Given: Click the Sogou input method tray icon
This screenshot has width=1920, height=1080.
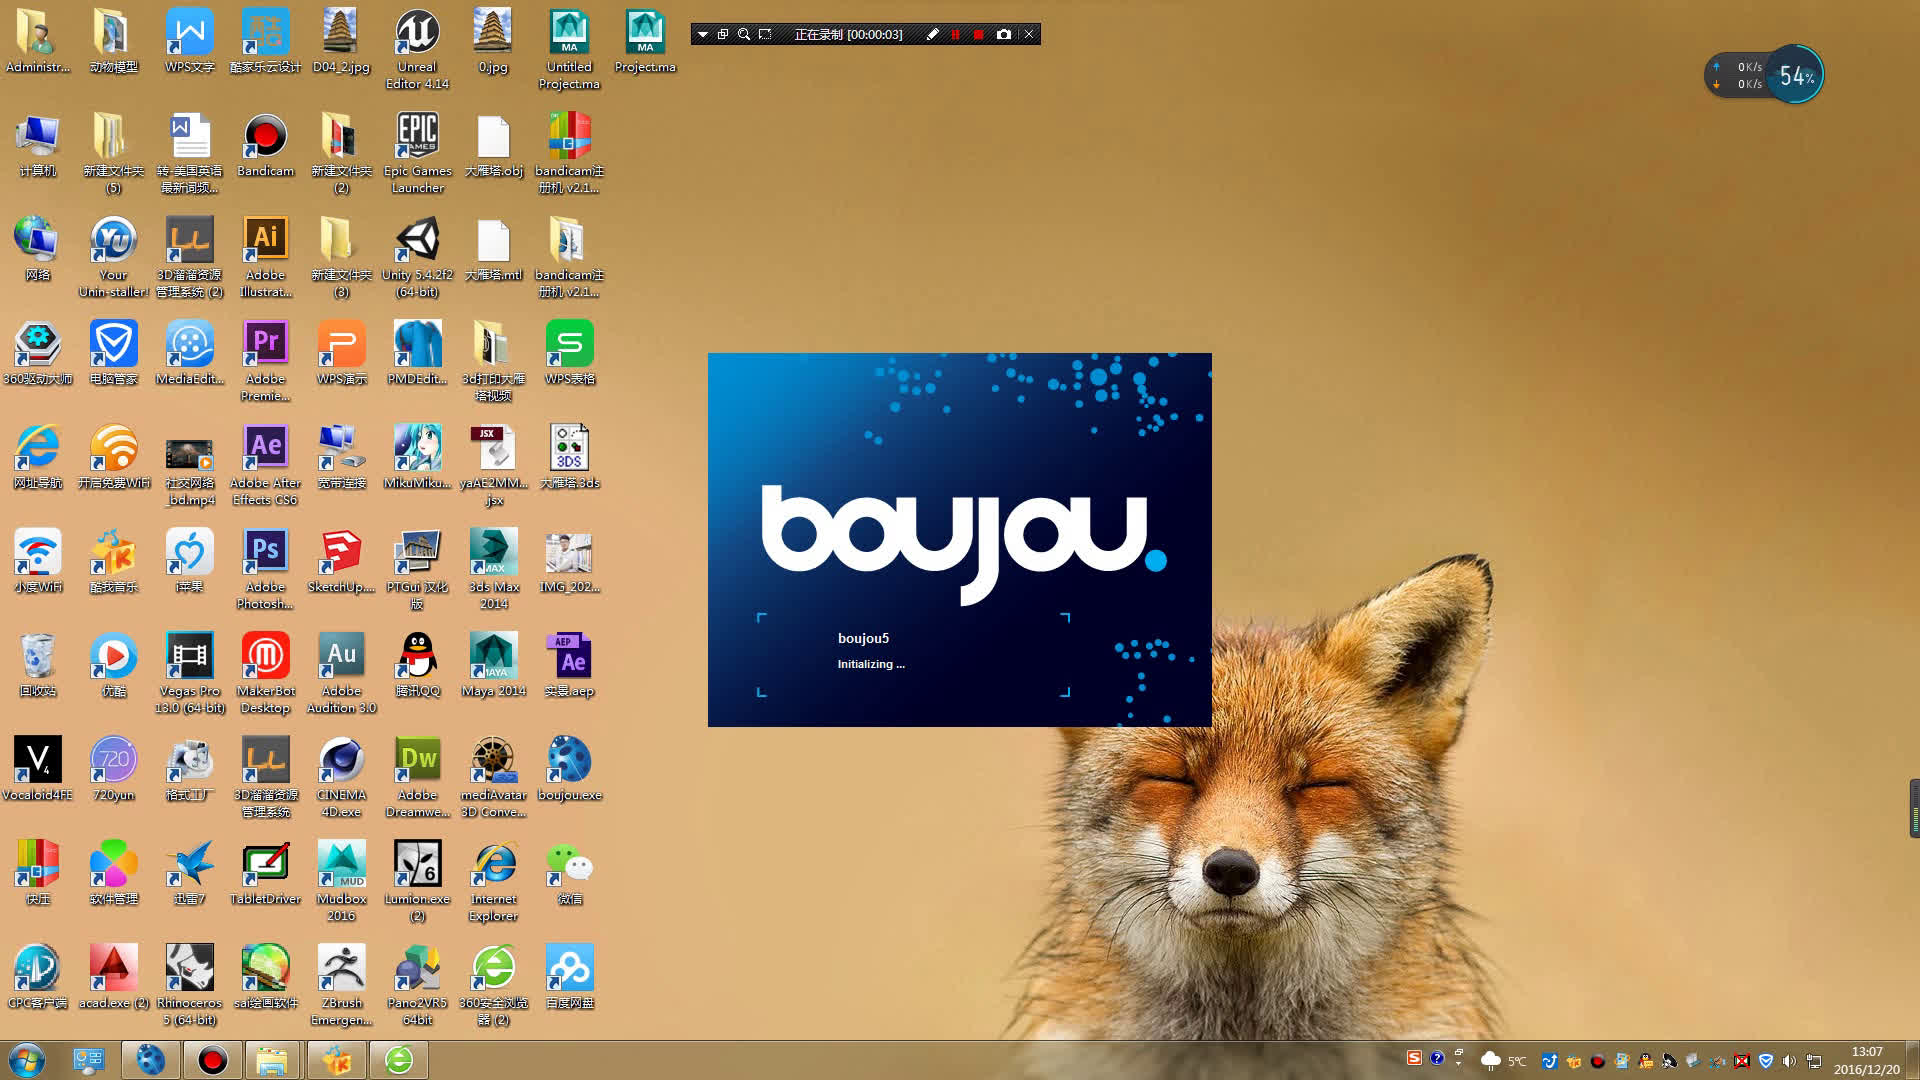Looking at the screenshot, I should coord(1414,1058).
